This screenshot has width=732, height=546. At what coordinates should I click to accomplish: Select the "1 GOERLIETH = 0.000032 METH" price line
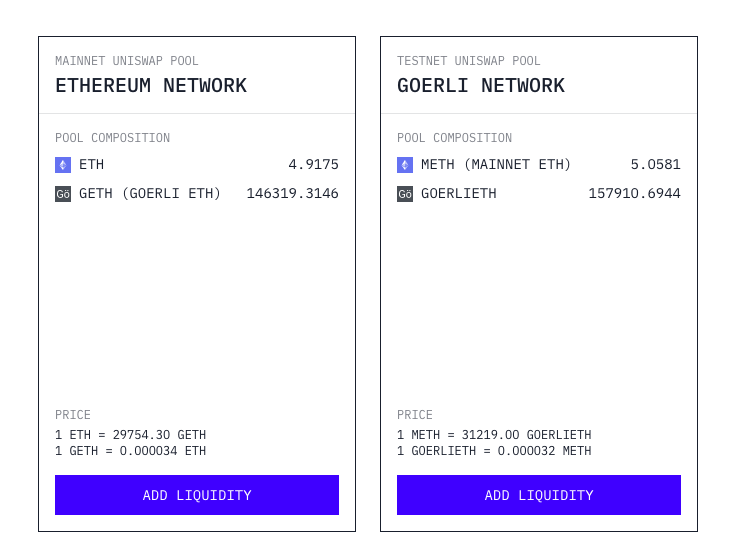(494, 451)
